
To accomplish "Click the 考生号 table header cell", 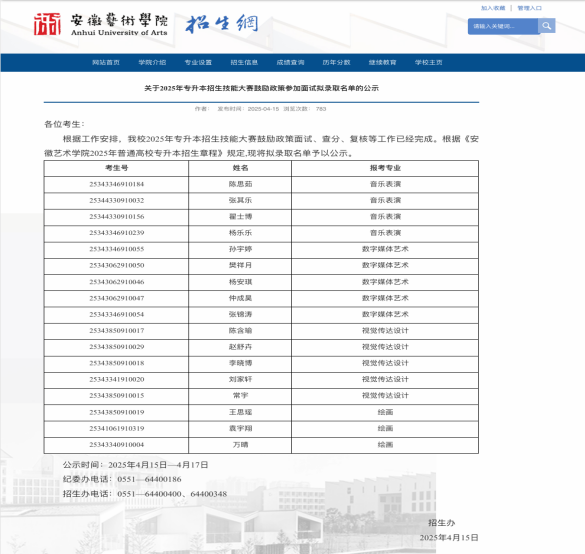I will click(x=116, y=168).
